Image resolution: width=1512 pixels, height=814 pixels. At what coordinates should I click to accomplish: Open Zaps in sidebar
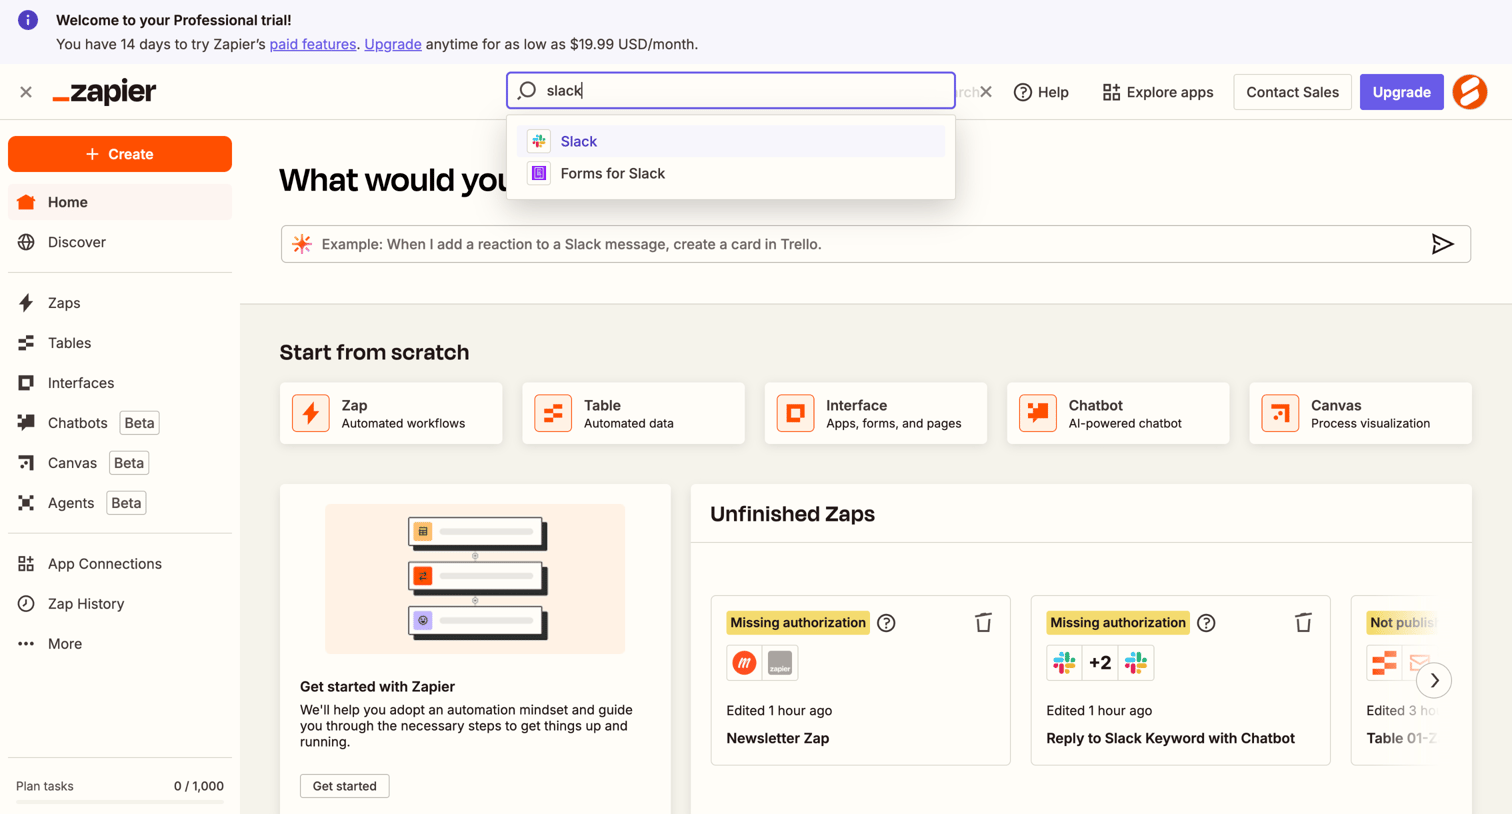tap(120, 303)
